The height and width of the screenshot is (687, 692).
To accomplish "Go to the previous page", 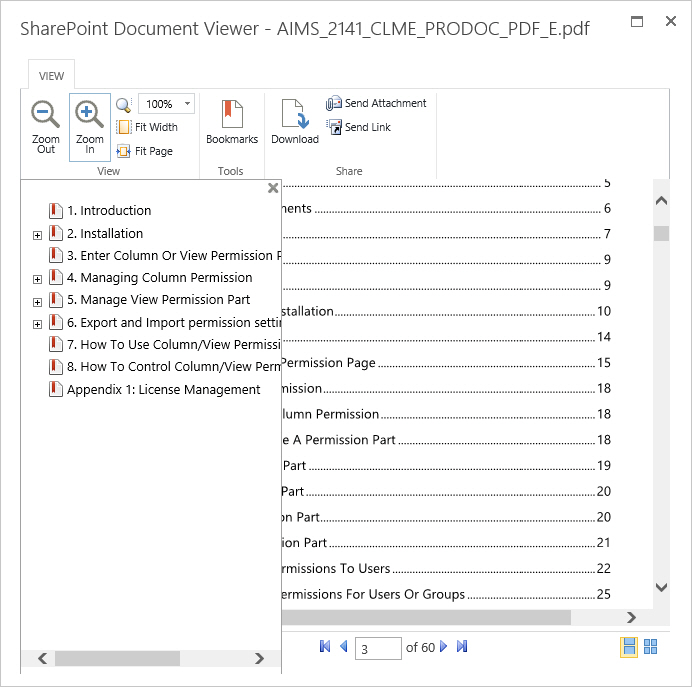I will pyautogui.click(x=344, y=647).
